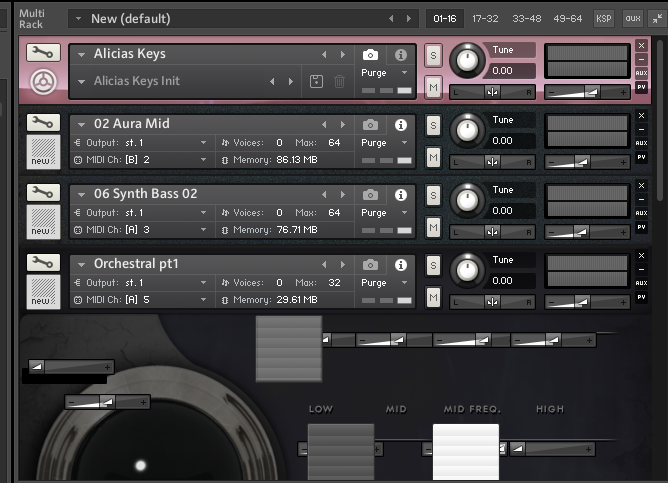Click the camera icon in Orchestral pt1
Viewport: 668px width, 483px height.
pos(370,264)
